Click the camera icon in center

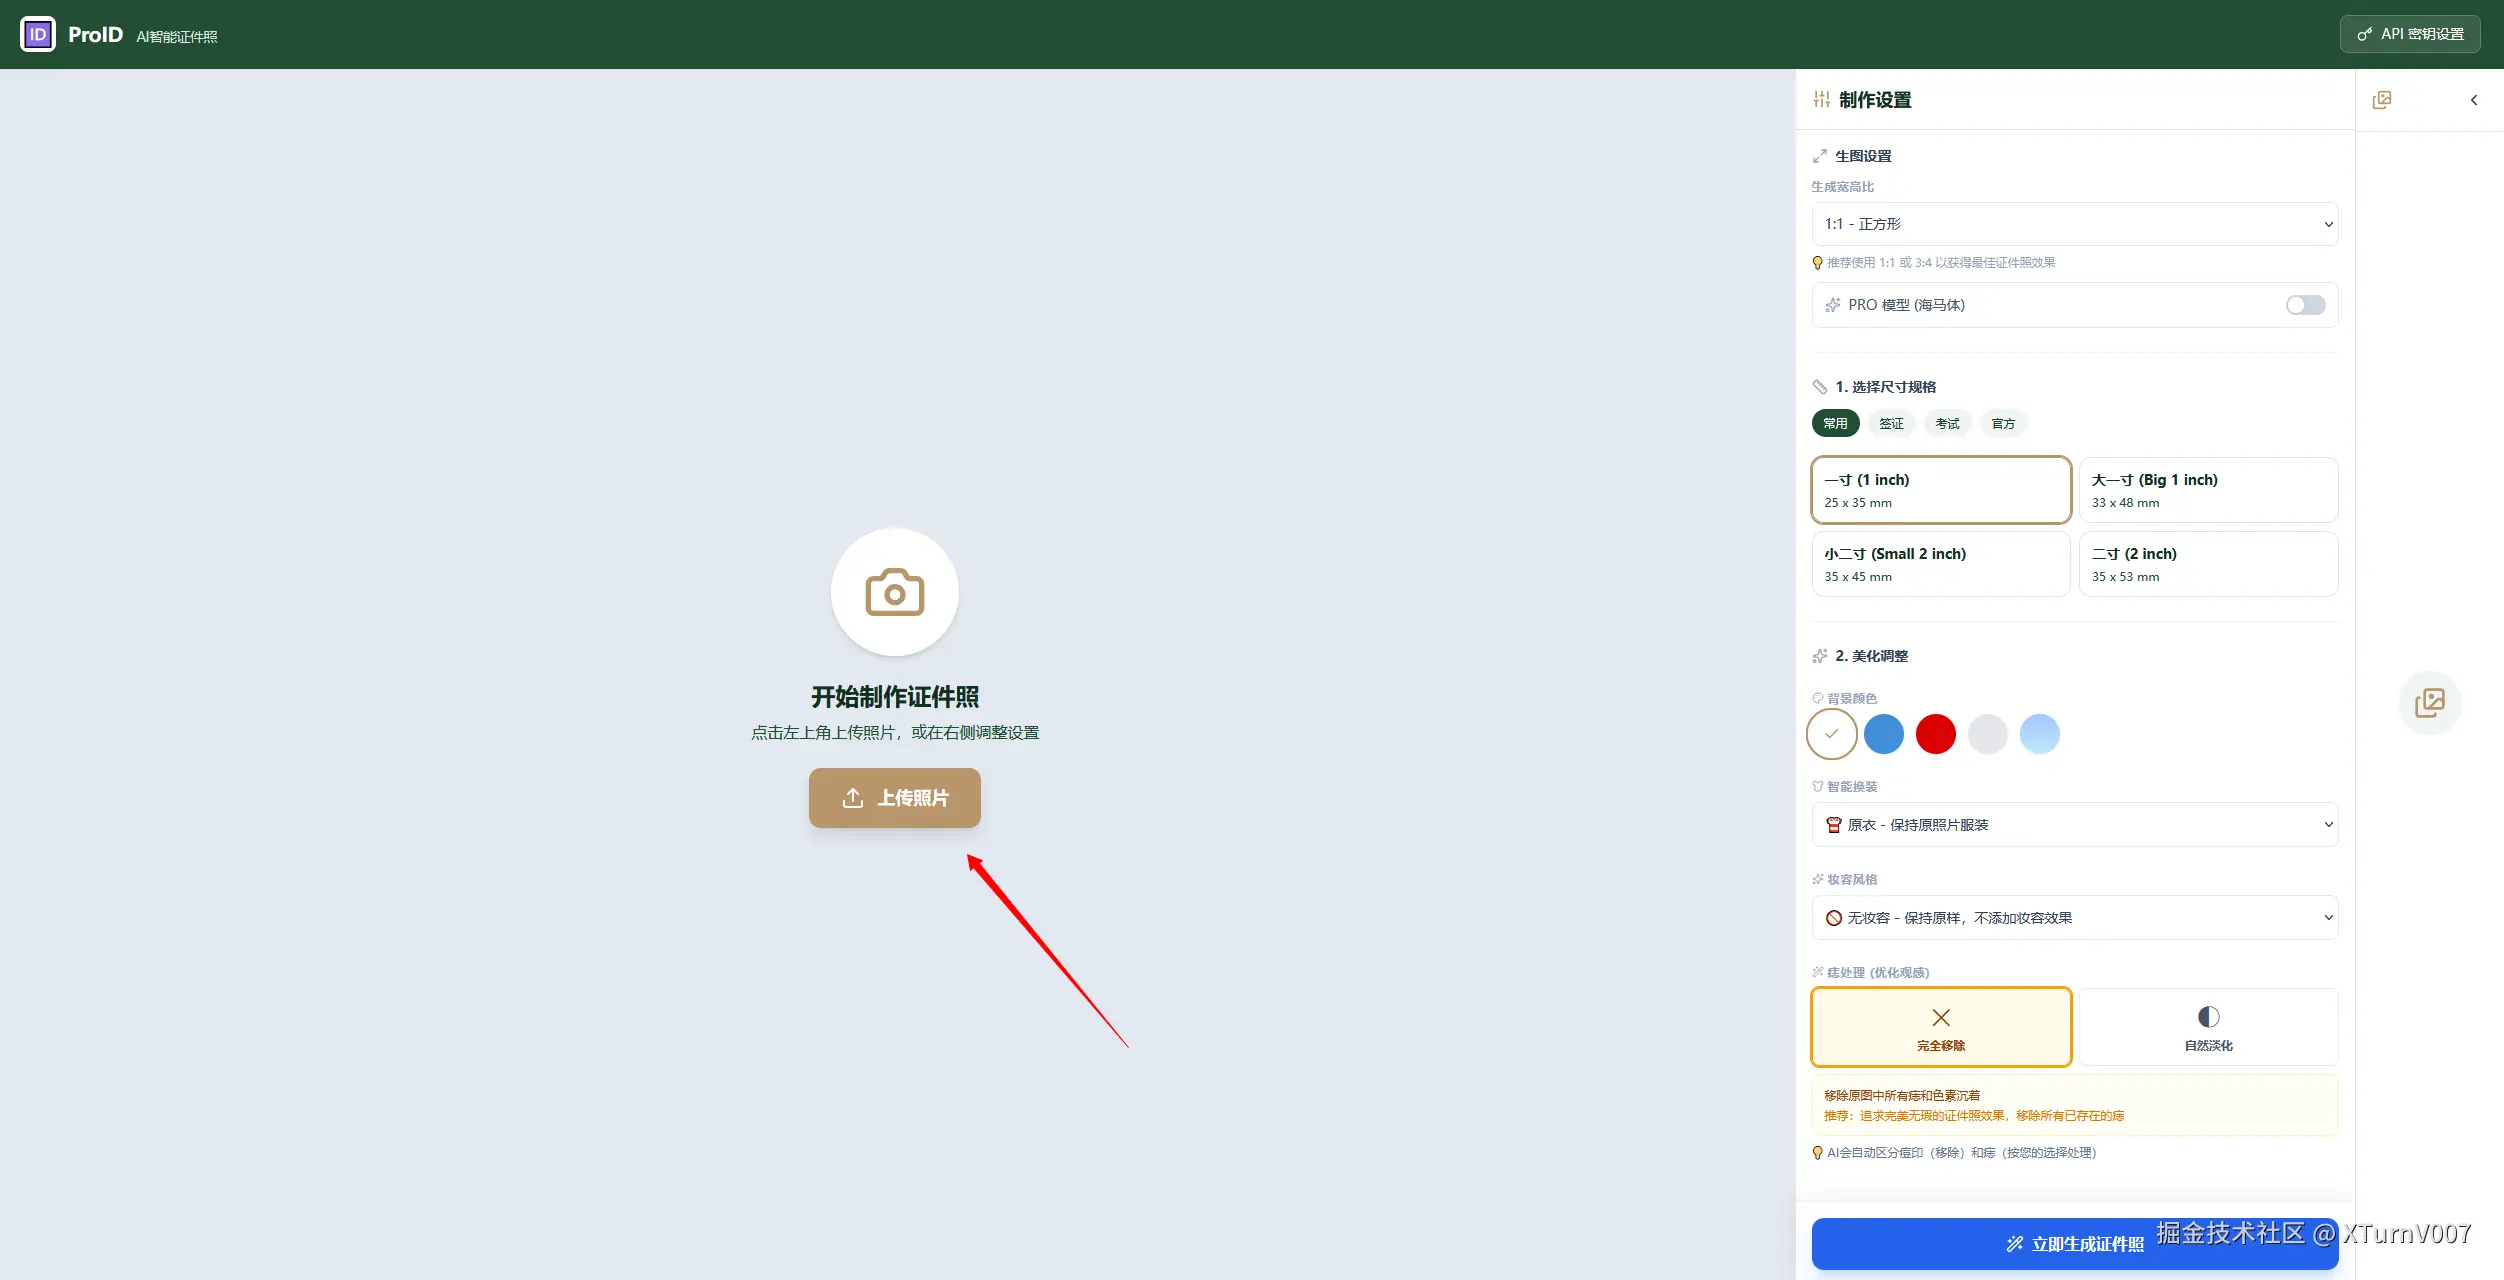tap(894, 593)
